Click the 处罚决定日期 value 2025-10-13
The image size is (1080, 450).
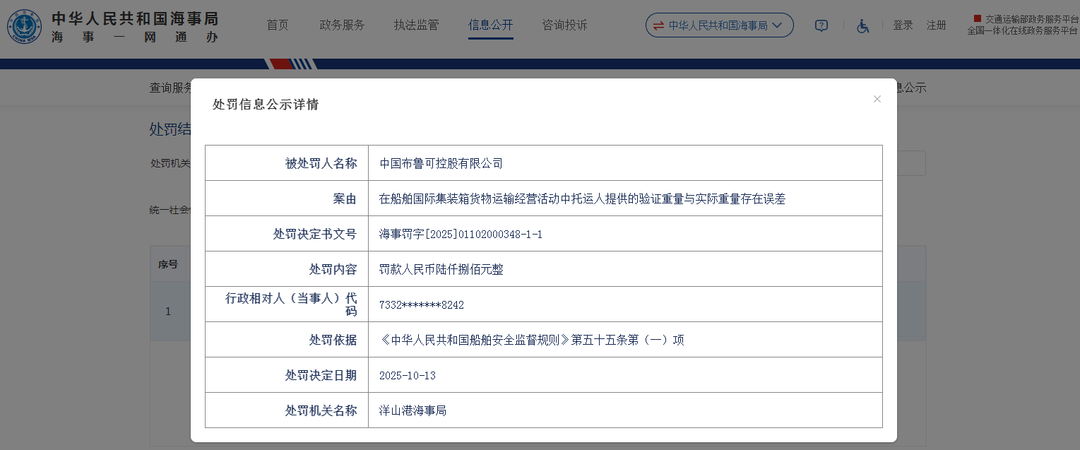click(x=408, y=376)
